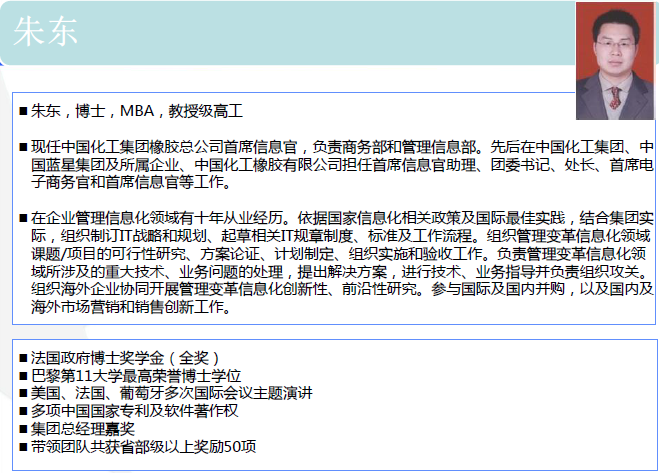Click the bullet before 现任中国化工集团 paragraph

[23, 147]
